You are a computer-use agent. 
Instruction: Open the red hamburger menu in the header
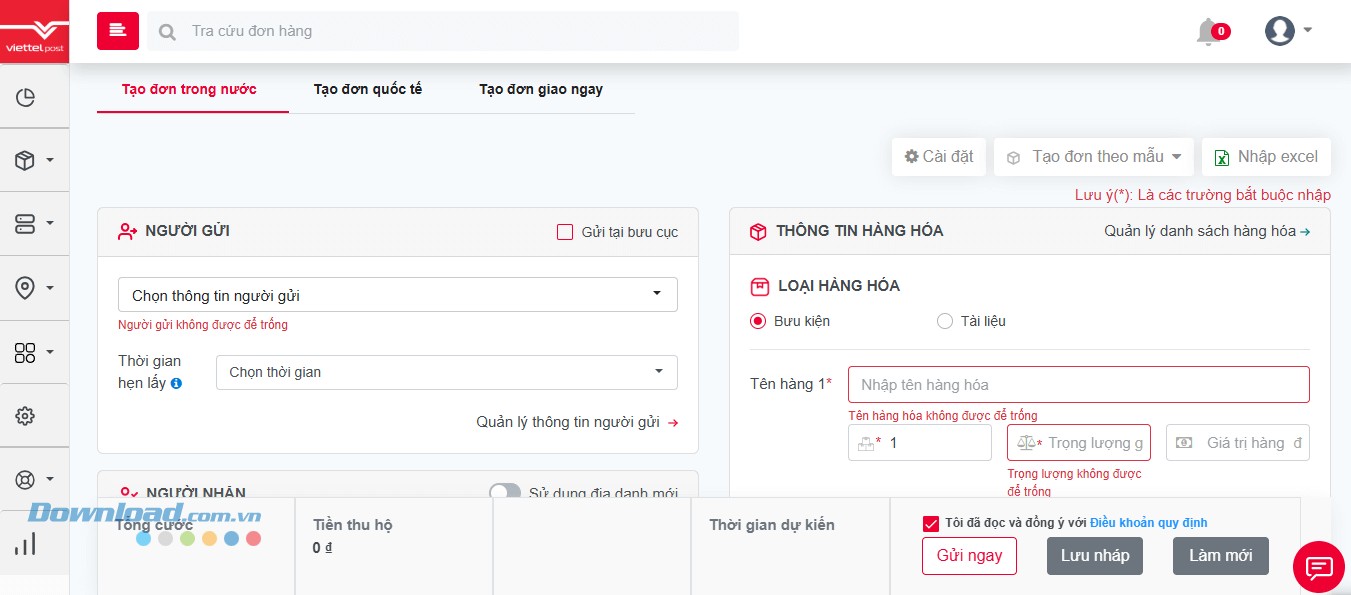(x=117, y=31)
